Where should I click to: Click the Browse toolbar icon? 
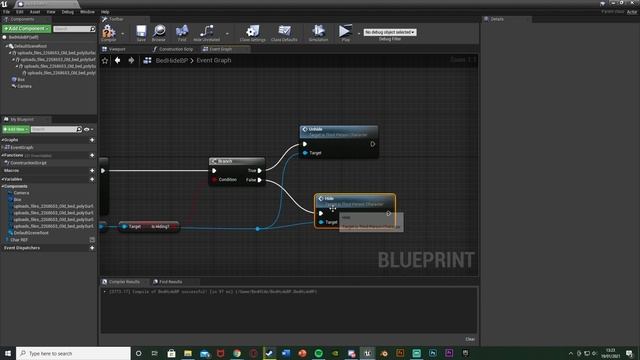[x=159, y=33]
